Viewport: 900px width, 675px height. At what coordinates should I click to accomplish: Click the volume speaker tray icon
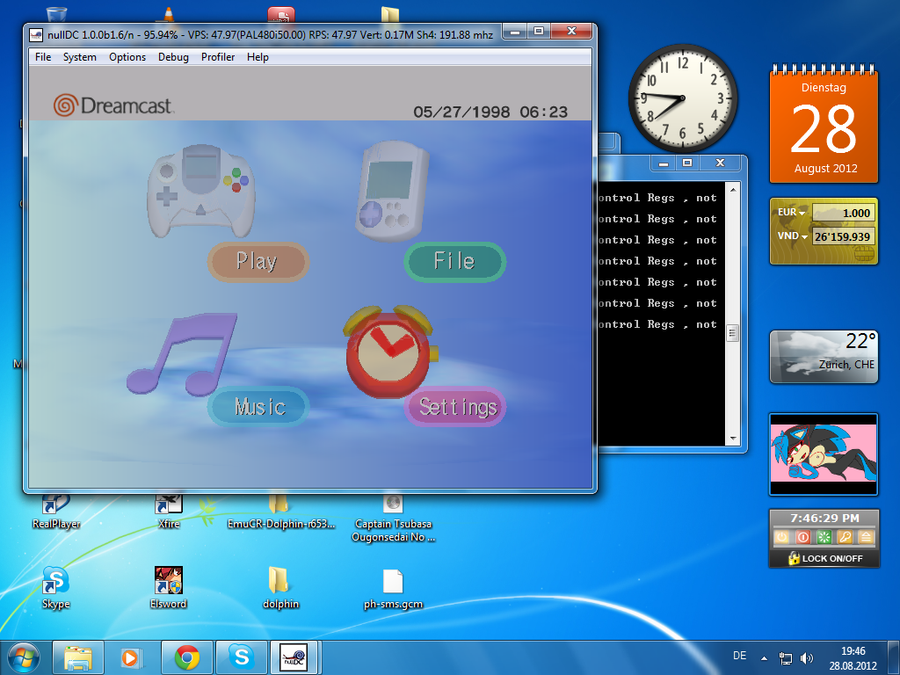tap(806, 658)
